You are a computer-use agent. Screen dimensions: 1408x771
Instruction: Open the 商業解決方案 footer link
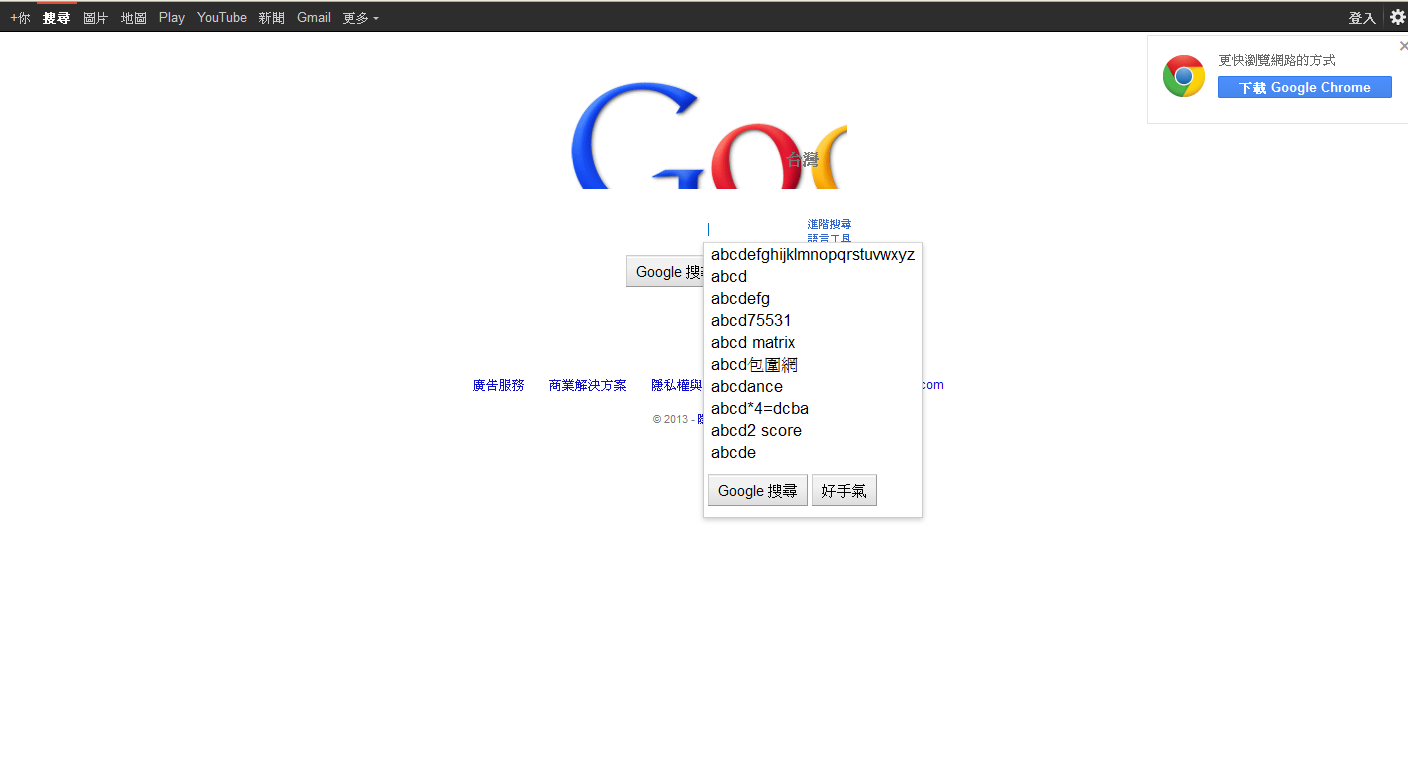588,386
